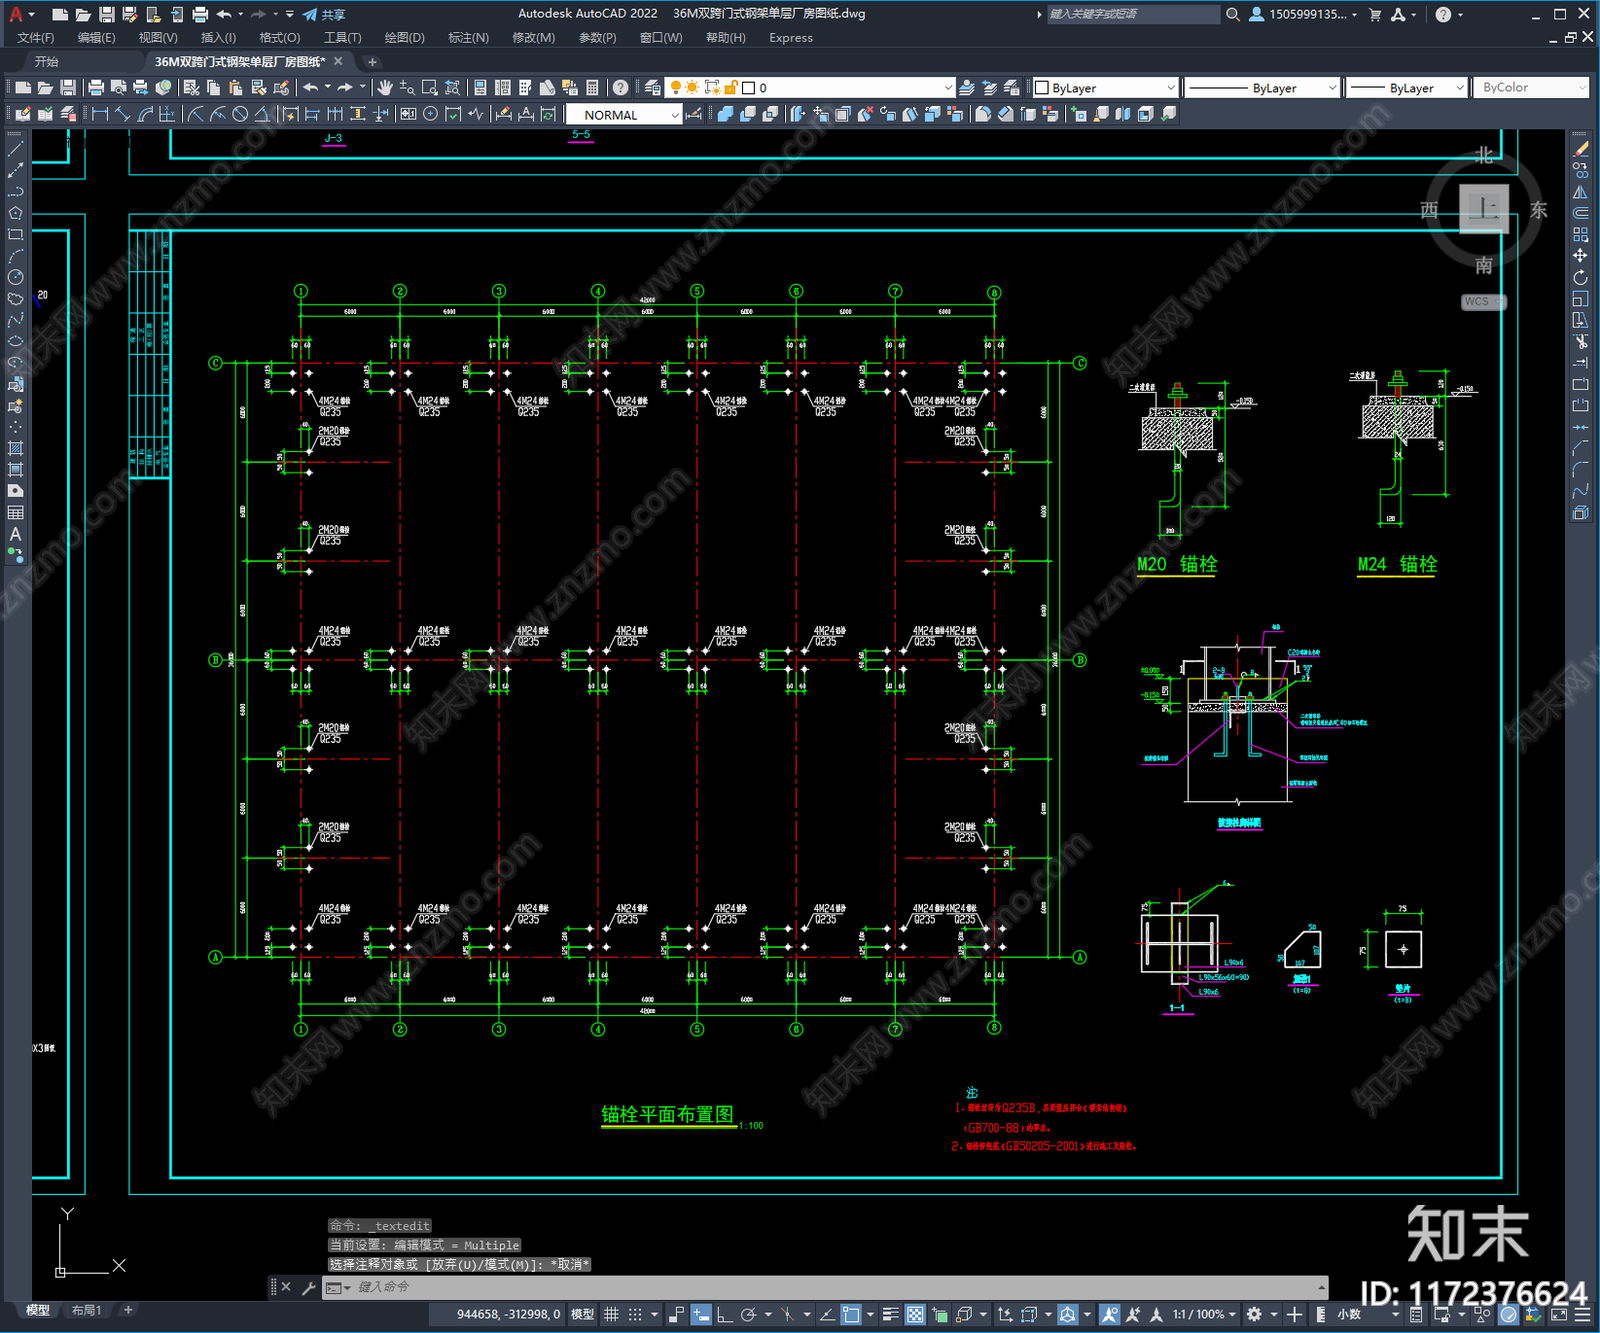The width and height of the screenshot is (1600, 1333).
Task: Toggle polar tracking in status bar
Action: 748,1314
